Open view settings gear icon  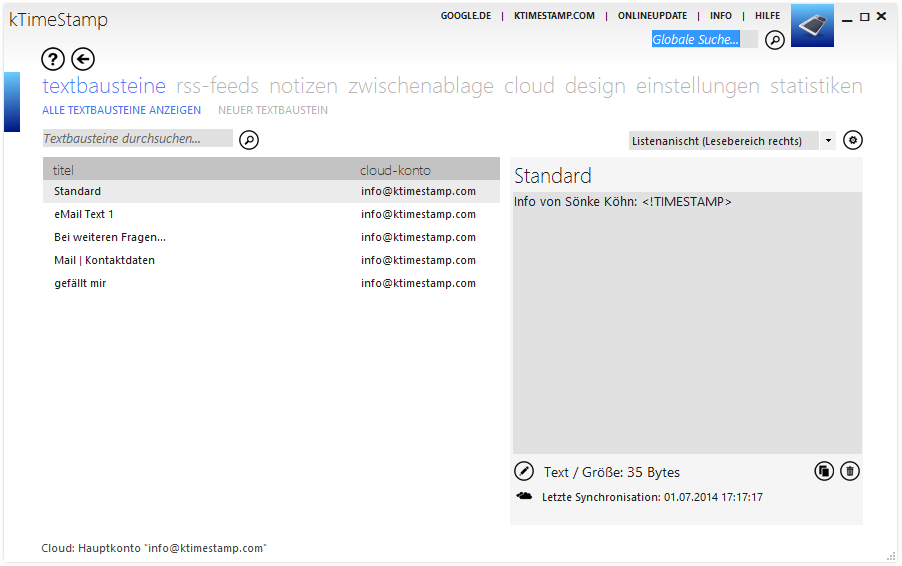853,140
